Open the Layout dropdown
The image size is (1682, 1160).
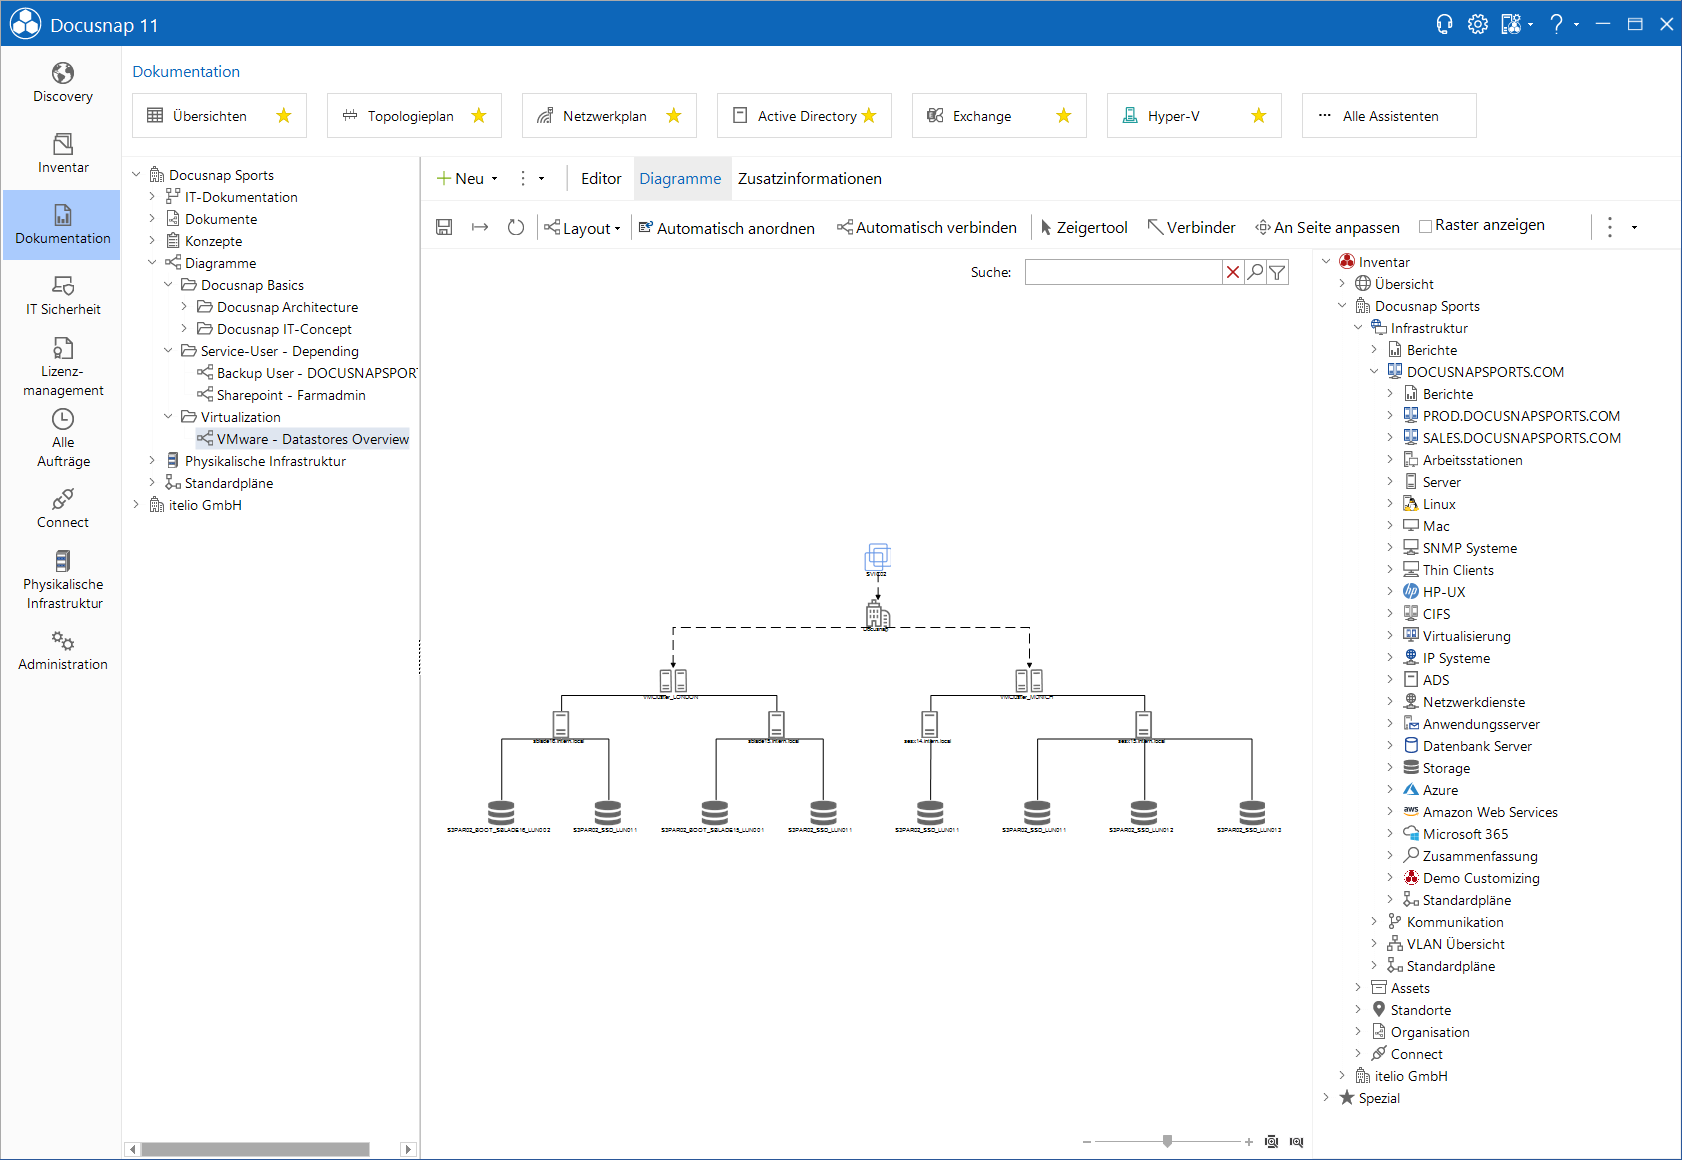pyautogui.click(x=582, y=228)
